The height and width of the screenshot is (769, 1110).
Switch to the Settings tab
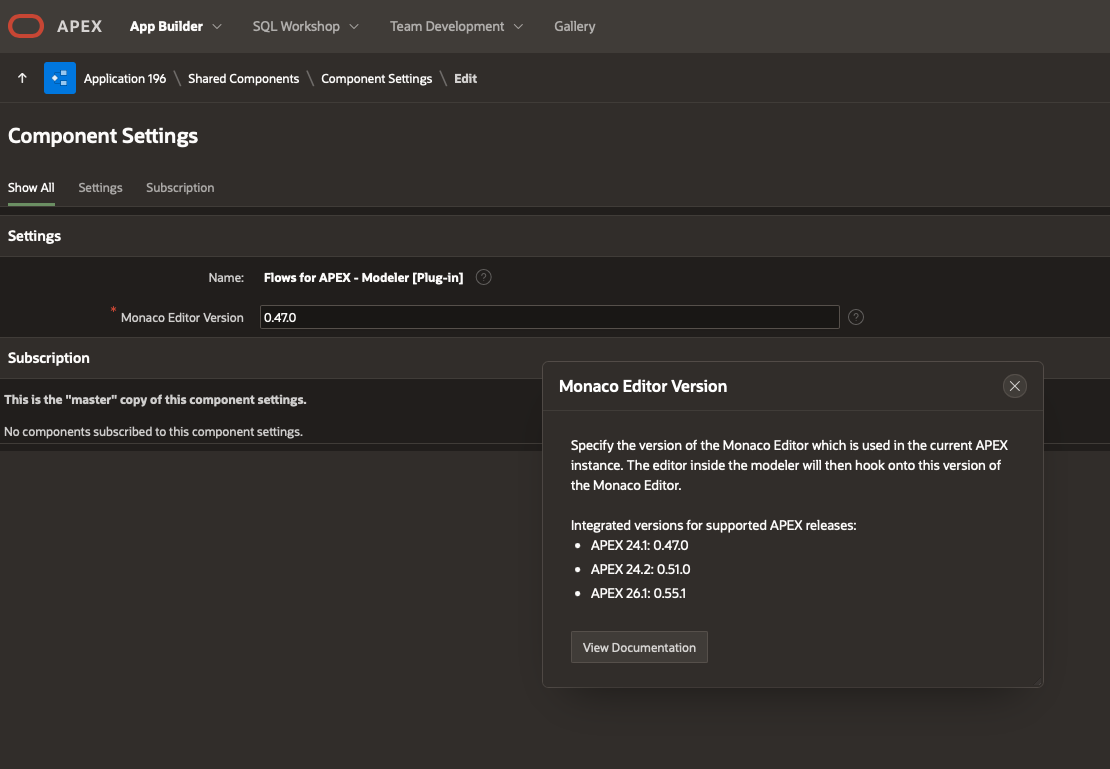click(x=100, y=188)
